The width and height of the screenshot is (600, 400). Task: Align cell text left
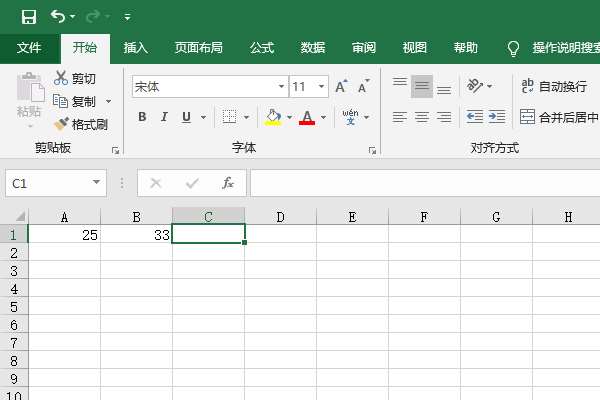point(399,117)
